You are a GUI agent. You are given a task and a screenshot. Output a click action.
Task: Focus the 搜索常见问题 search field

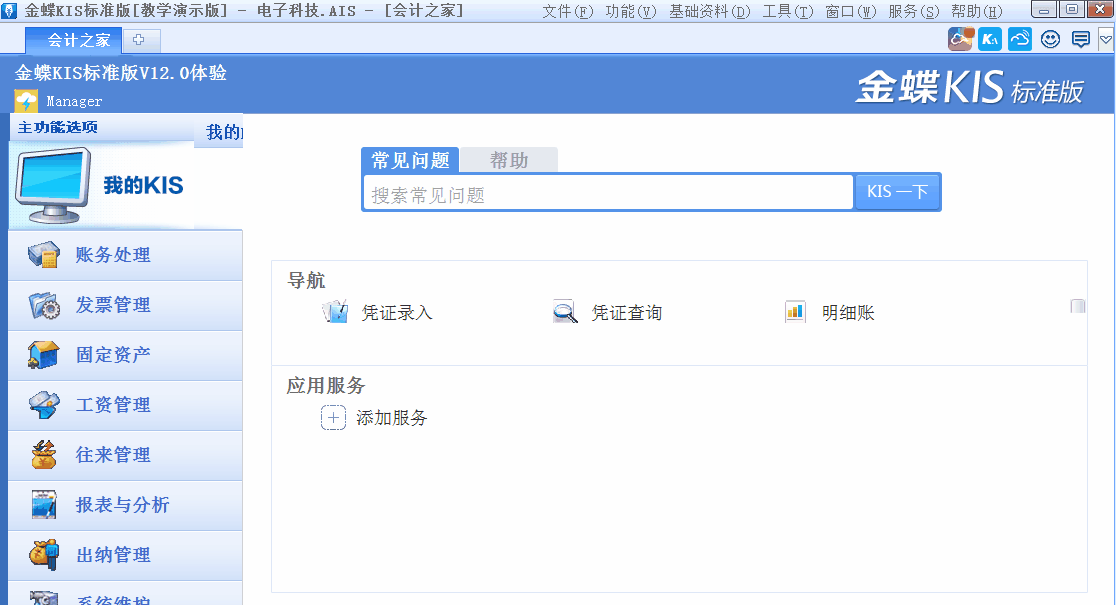coord(609,193)
